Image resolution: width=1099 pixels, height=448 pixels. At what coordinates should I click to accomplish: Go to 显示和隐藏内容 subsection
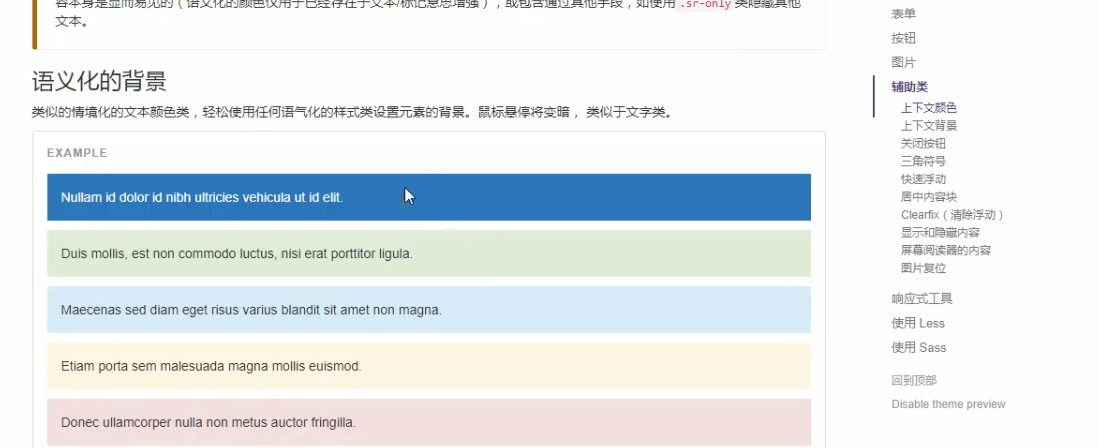(940, 233)
